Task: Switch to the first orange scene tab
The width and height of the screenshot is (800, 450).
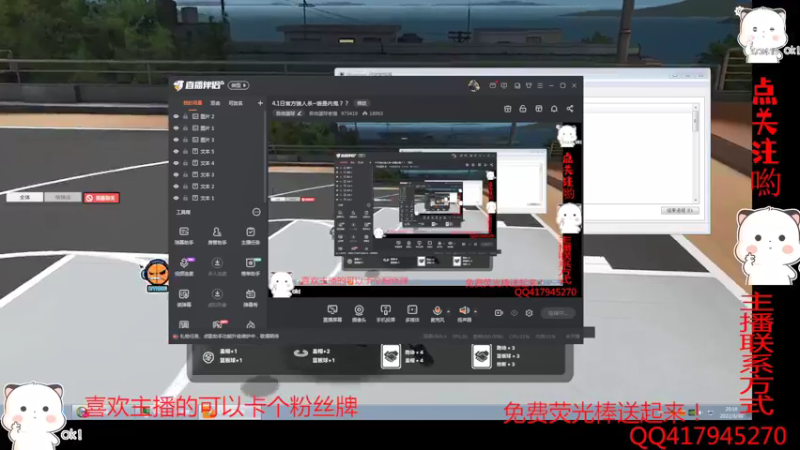Action: click(x=193, y=103)
